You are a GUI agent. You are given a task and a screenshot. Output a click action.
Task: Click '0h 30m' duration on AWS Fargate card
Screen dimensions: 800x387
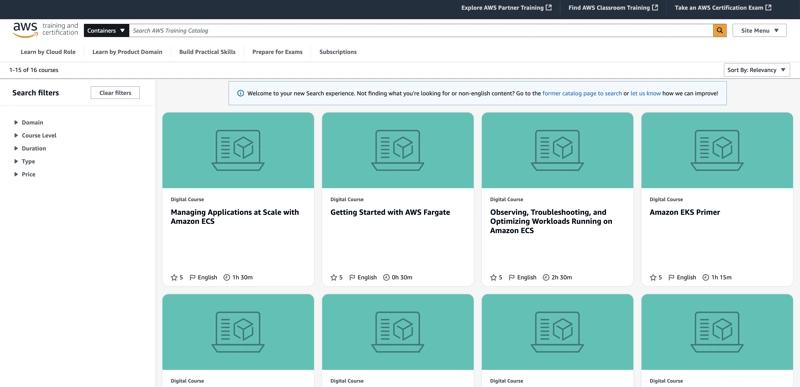pos(402,277)
